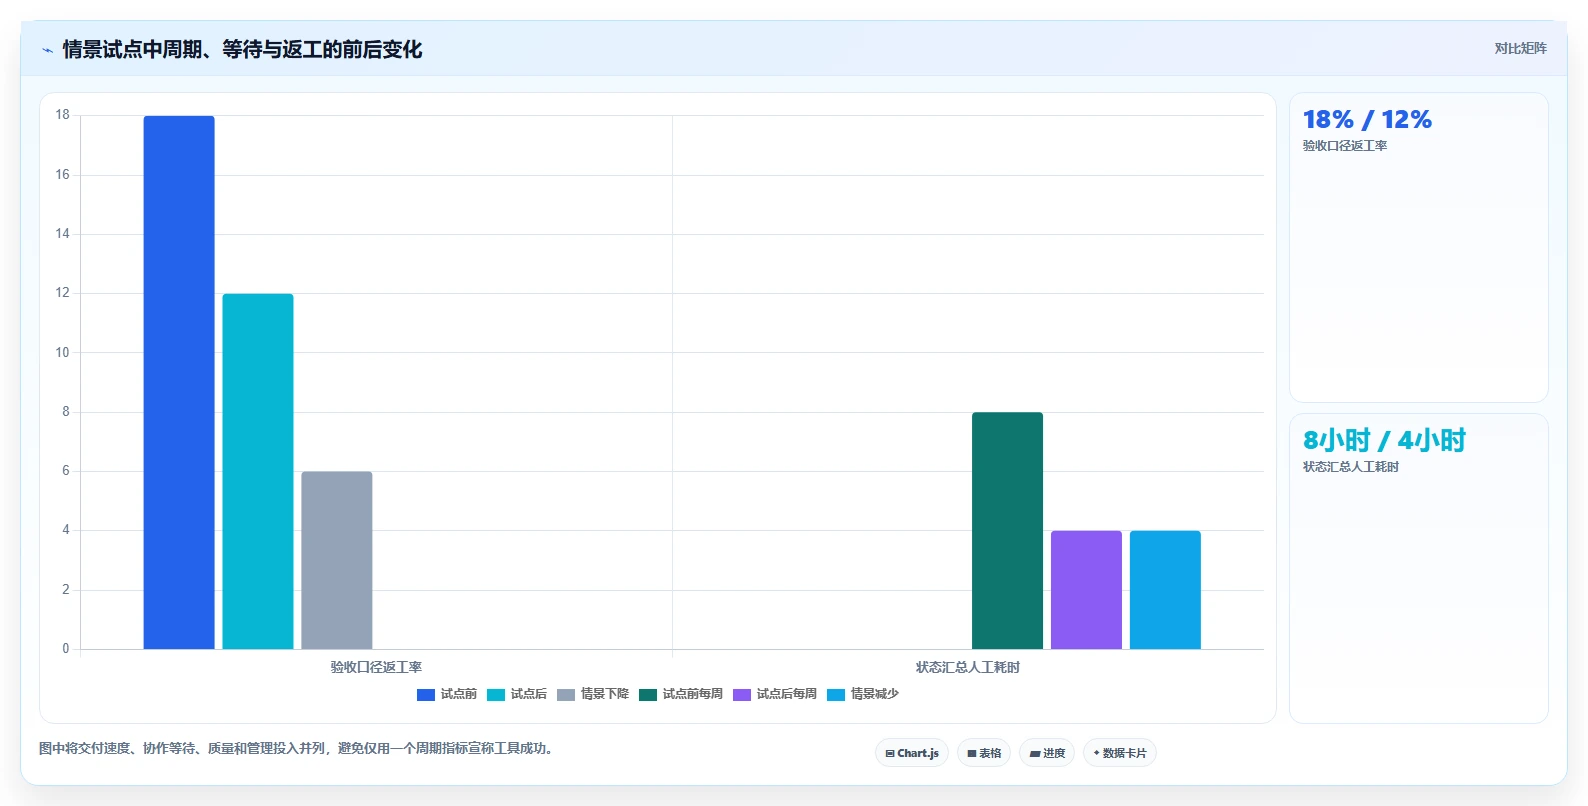This screenshot has height=806, width=1588.
Task: Click the 8小时 / 4小时 metric value
Action: tap(1384, 440)
